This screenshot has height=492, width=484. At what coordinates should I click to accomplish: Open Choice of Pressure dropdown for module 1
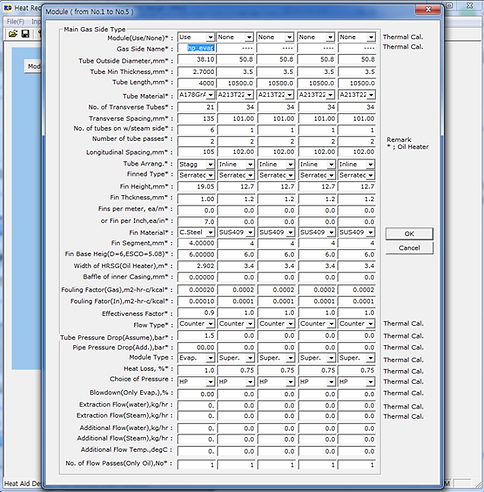tap(210, 382)
